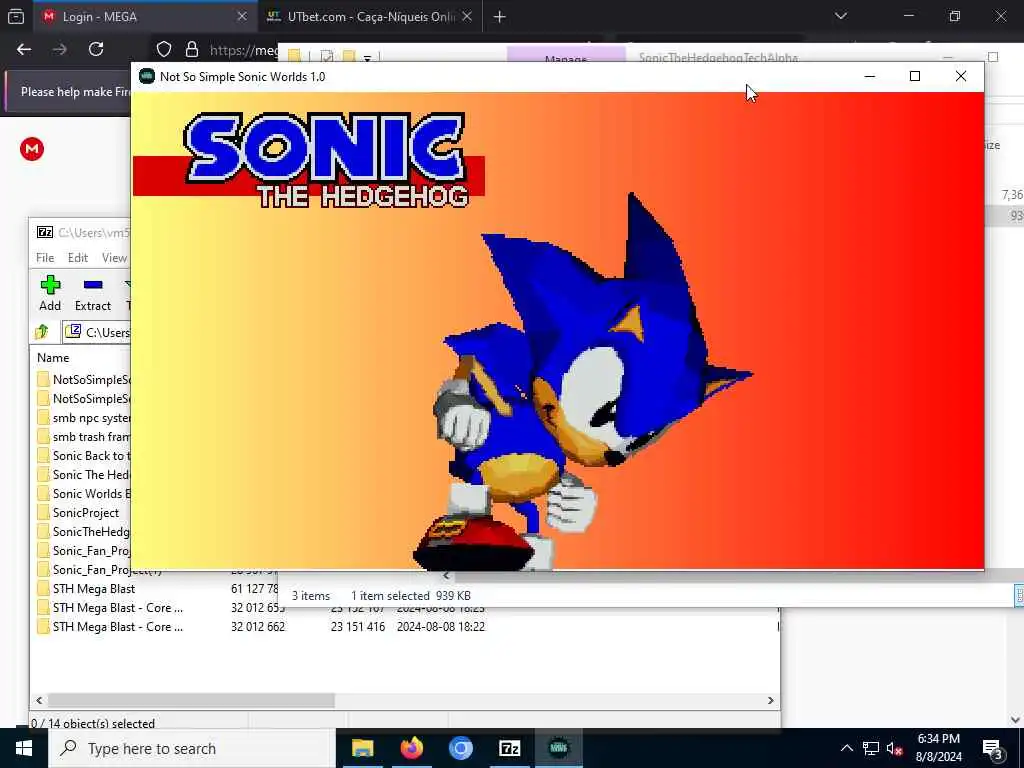The width and height of the screenshot is (1024, 768).
Task: Open a new Firefox tab
Action: 500,17
